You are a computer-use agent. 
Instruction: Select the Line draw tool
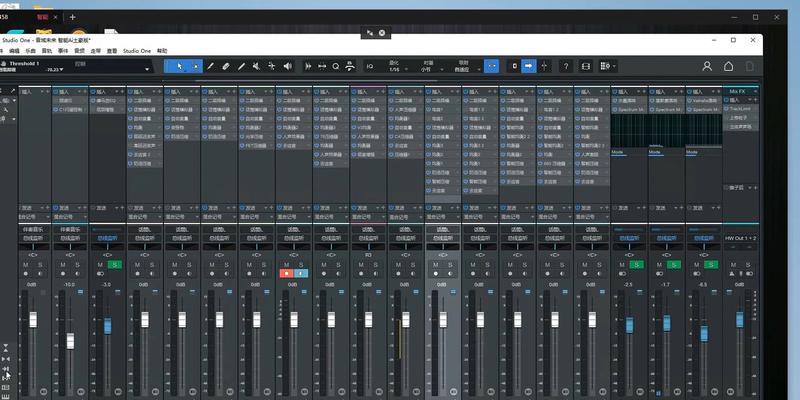[x=242, y=66]
